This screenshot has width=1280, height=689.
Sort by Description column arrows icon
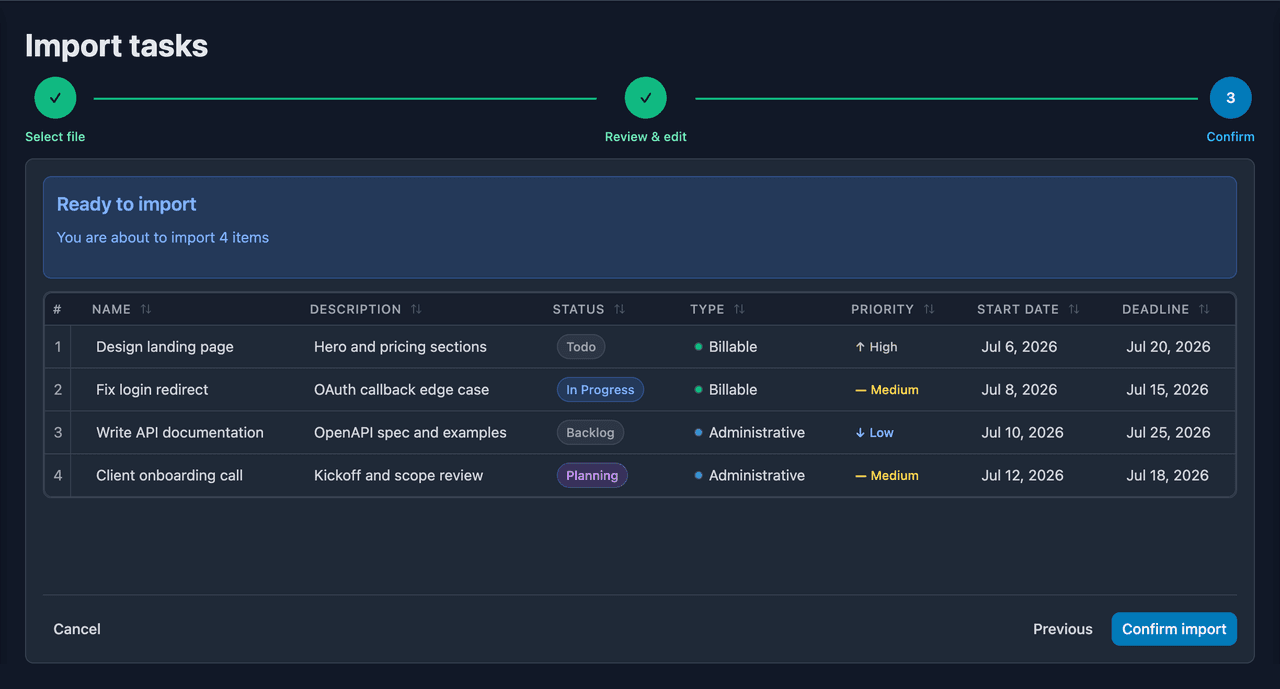point(416,310)
